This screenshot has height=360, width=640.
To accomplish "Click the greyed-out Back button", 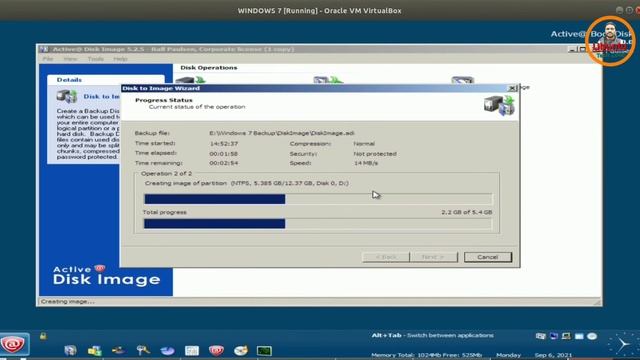I will pos(386,257).
